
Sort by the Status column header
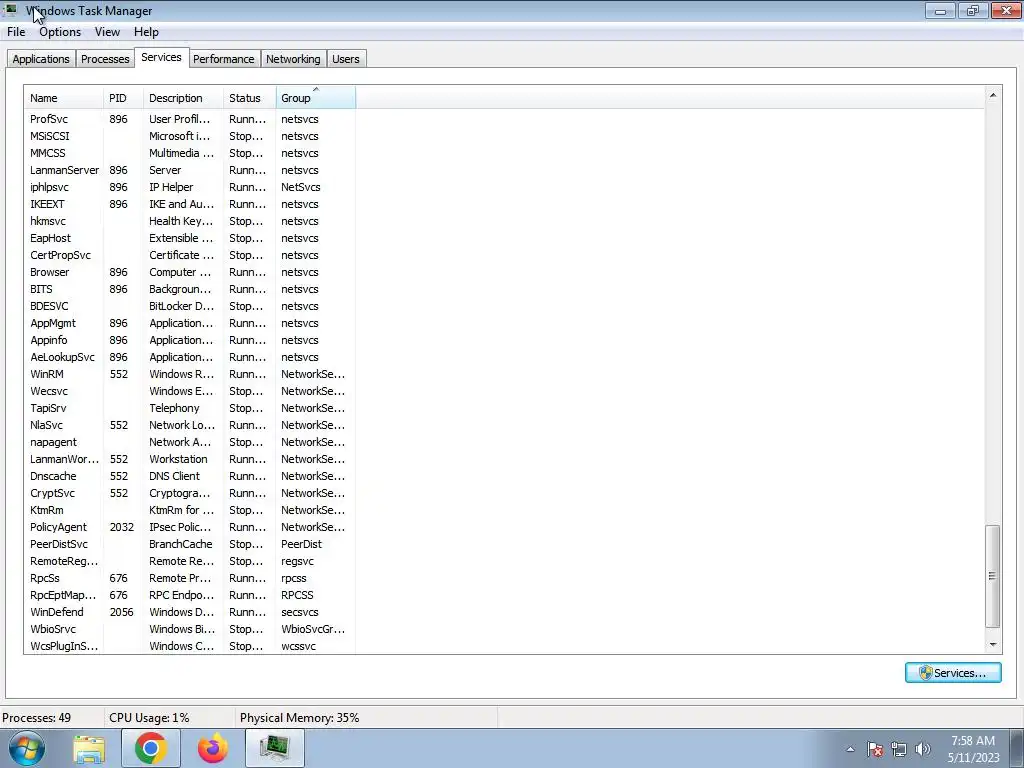pyautogui.click(x=249, y=98)
